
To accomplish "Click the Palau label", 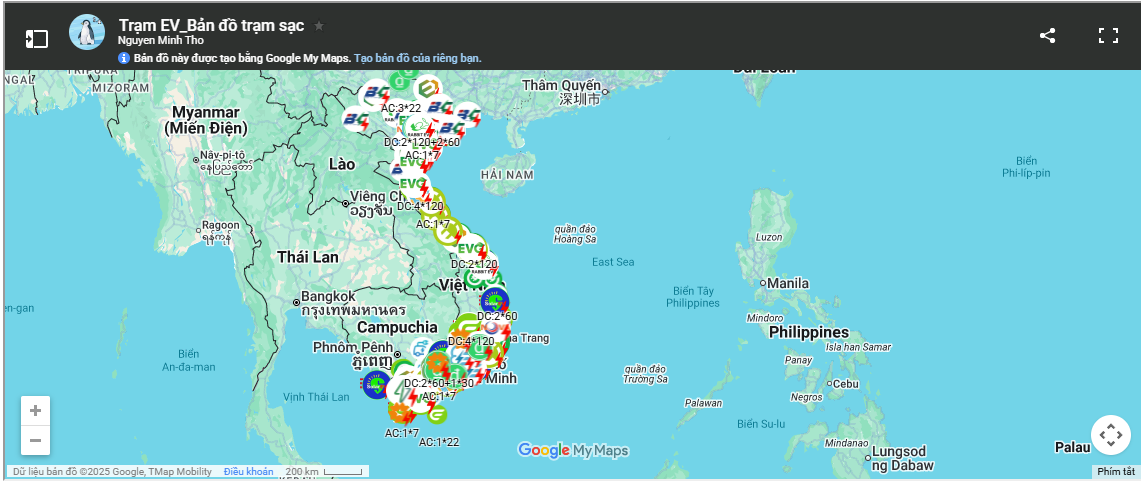I will point(1073,448).
